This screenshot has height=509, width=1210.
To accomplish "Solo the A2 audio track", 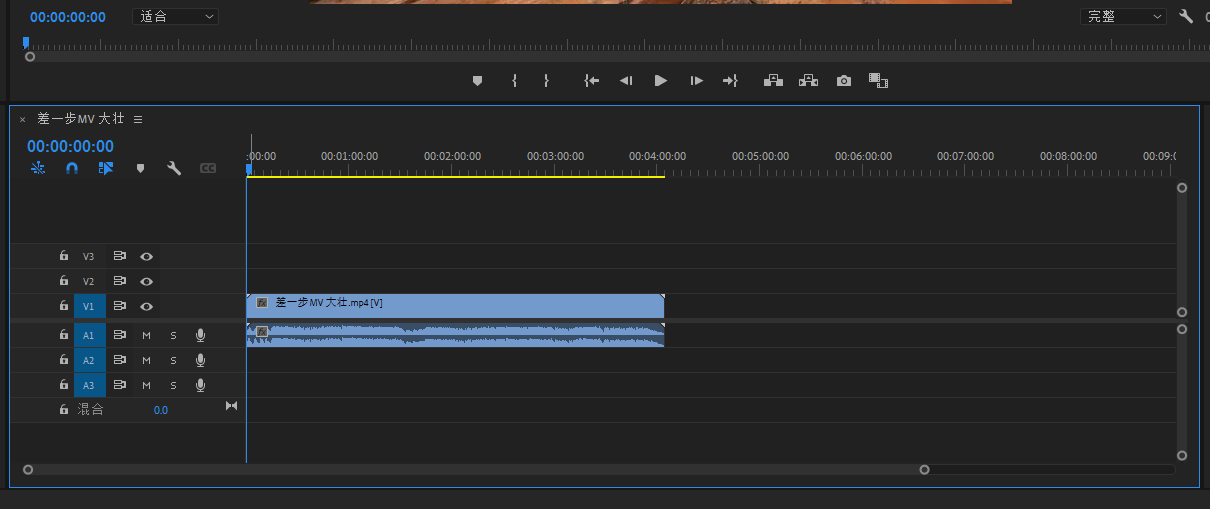I will (173, 360).
